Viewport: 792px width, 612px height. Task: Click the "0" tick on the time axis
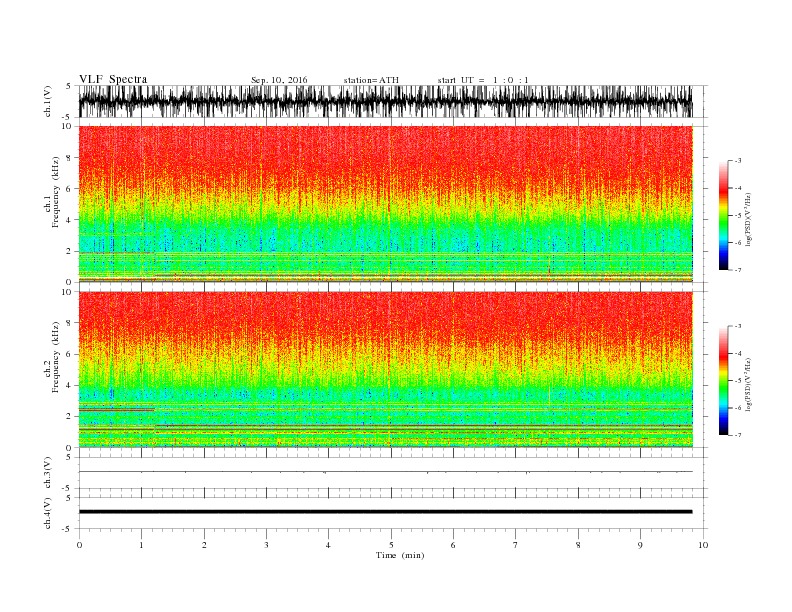[x=79, y=545]
